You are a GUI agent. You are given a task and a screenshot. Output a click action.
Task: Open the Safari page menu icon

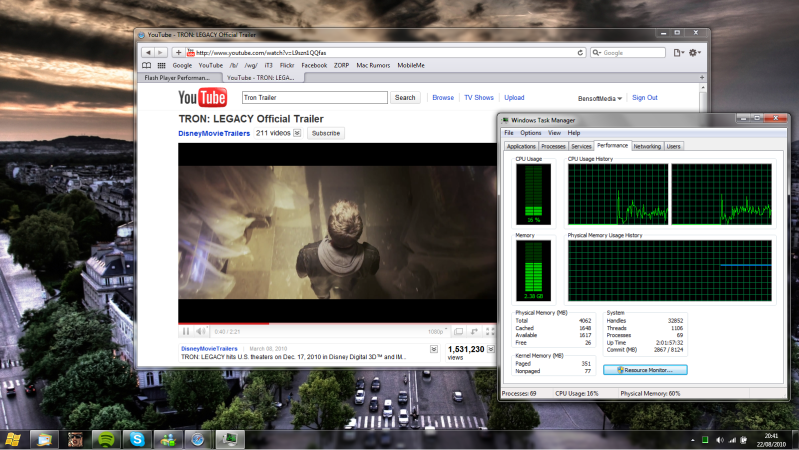[678, 52]
